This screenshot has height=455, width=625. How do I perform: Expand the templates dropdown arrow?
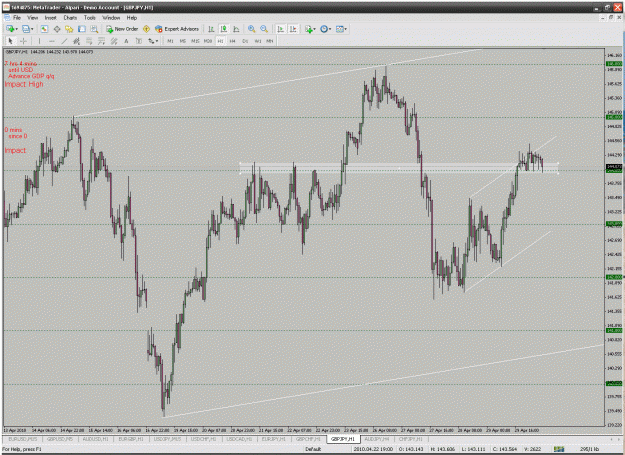[346, 29]
